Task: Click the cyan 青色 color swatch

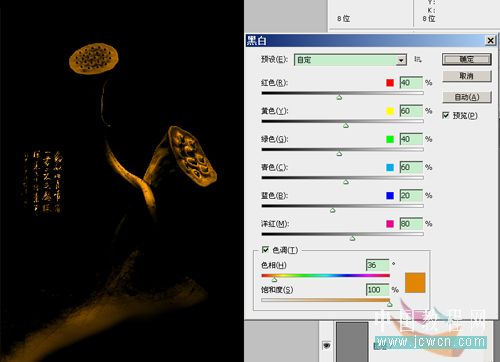Action: pos(390,167)
